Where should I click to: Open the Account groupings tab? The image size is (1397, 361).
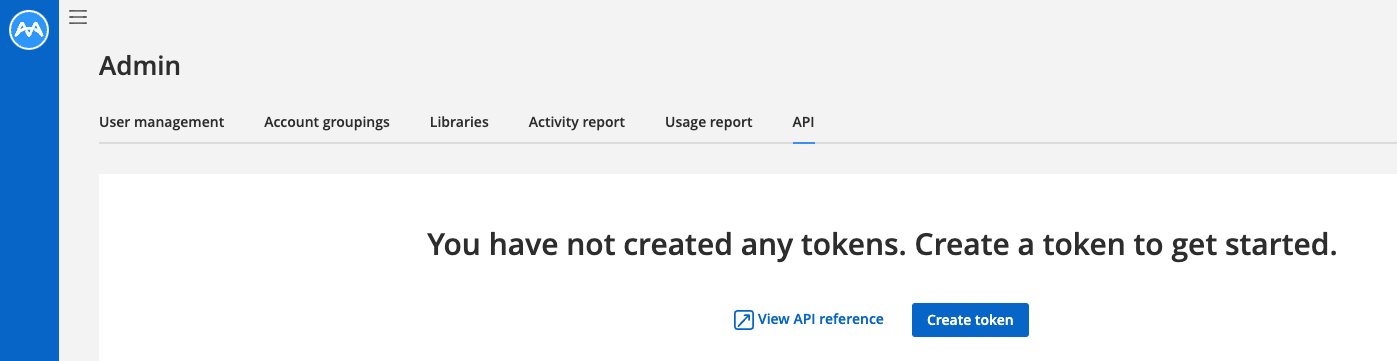click(327, 122)
